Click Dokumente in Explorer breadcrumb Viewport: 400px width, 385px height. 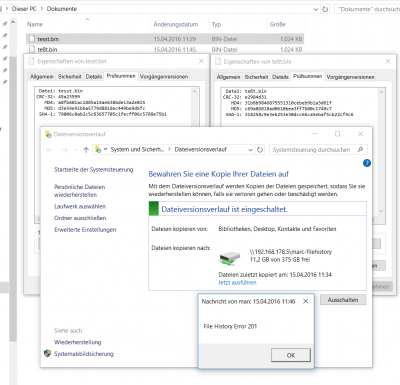point(62,9)
